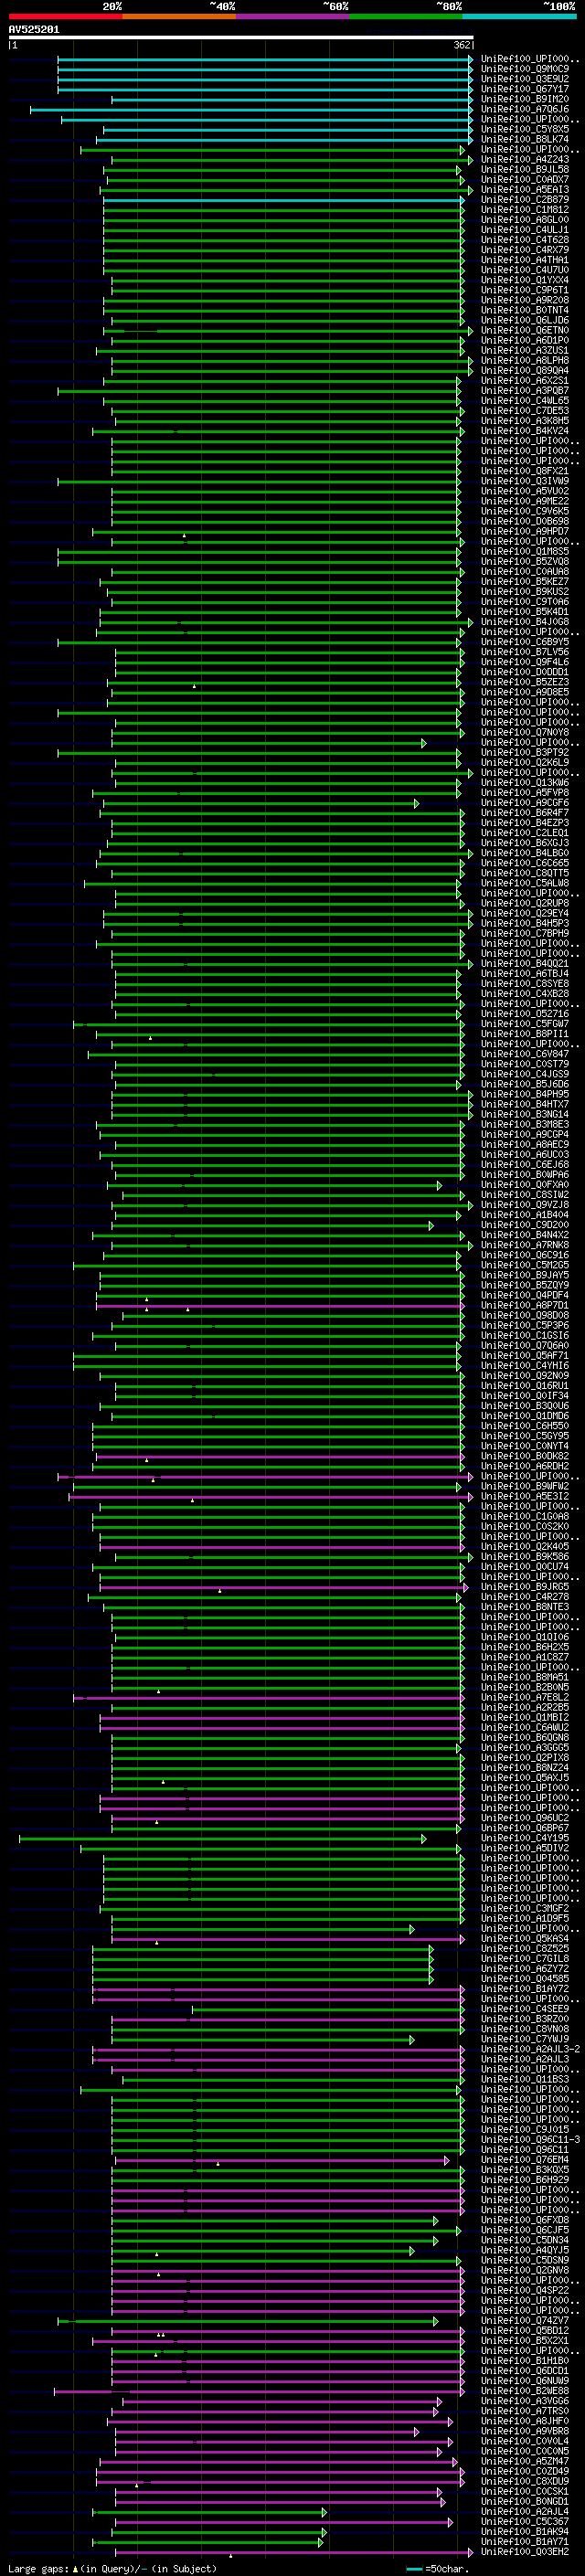Screen dimensions: 585x2576
Task: Click the cyan ~100% identity legend segment
Action: point(519,16)
